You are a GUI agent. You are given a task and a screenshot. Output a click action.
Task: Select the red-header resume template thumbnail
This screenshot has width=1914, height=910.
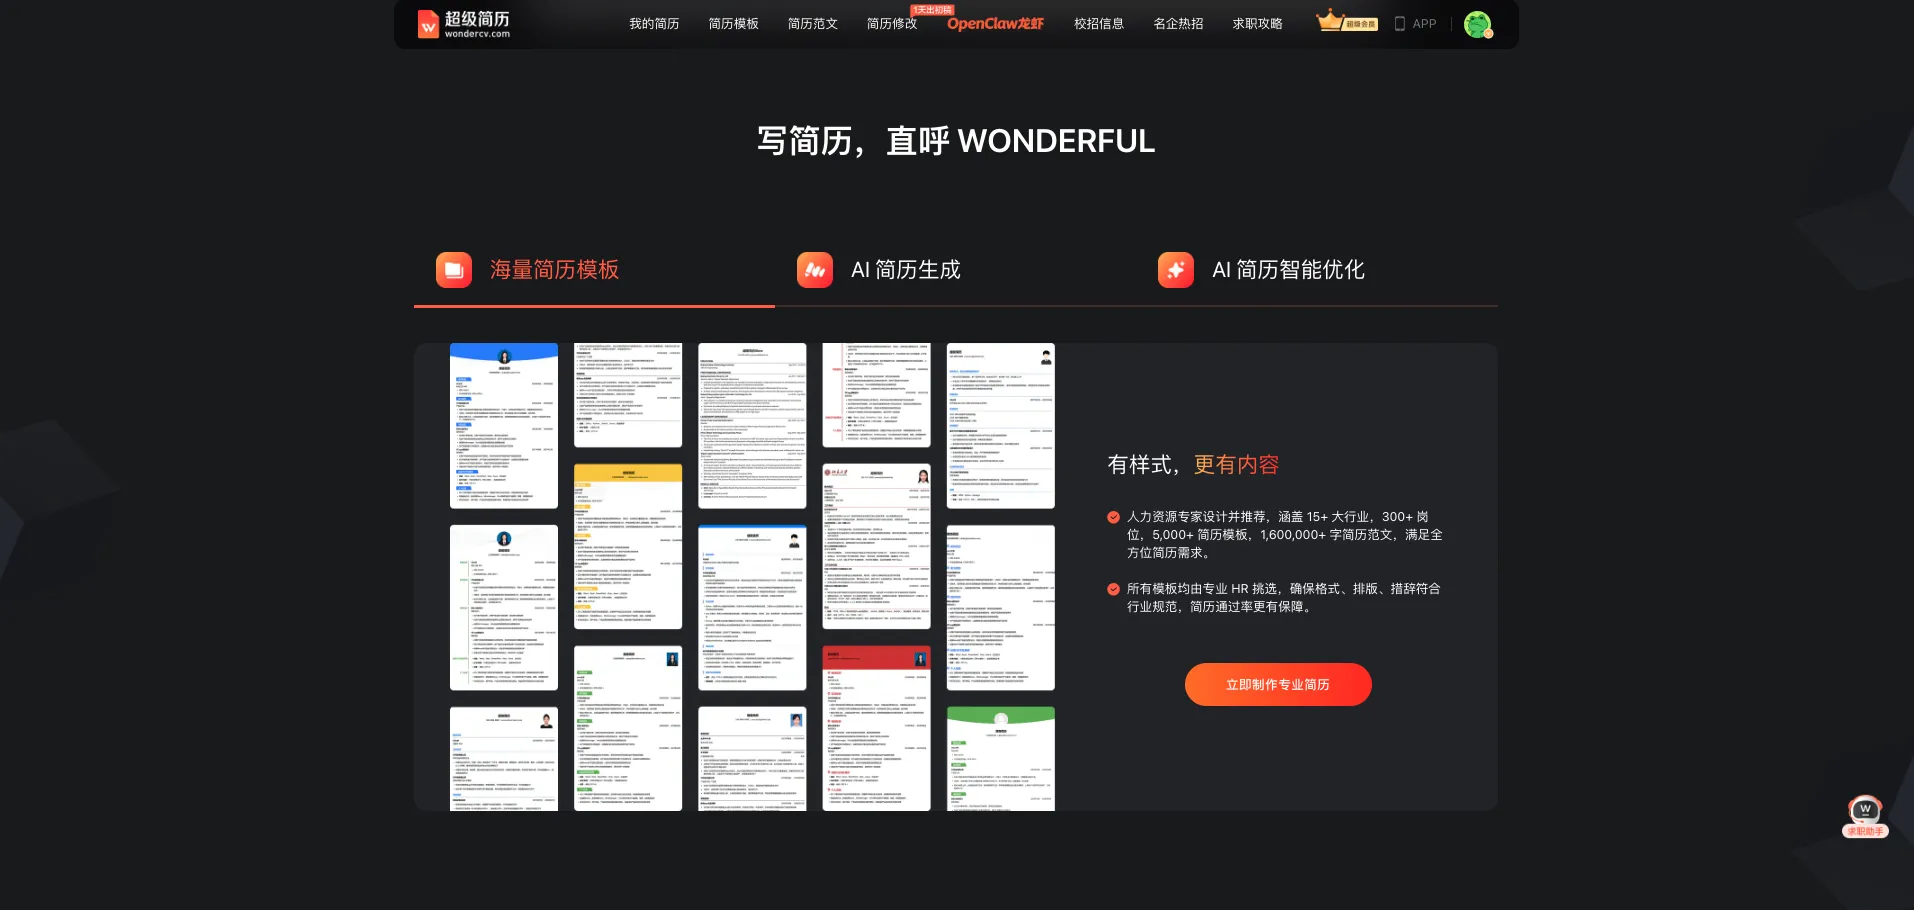pyautogui.click(x=876, y=727)
